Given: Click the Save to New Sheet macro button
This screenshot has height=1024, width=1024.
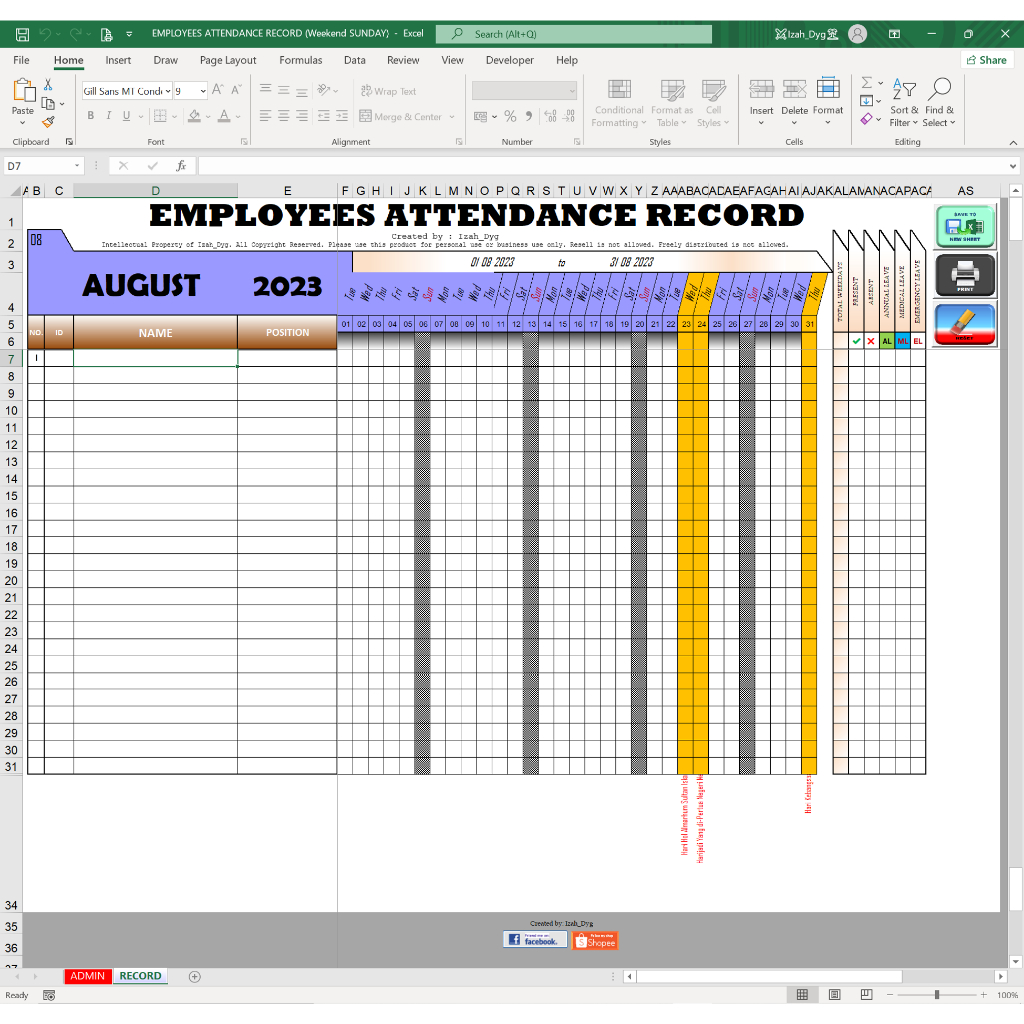Looking at the screenshot, I should pos(963,225).
